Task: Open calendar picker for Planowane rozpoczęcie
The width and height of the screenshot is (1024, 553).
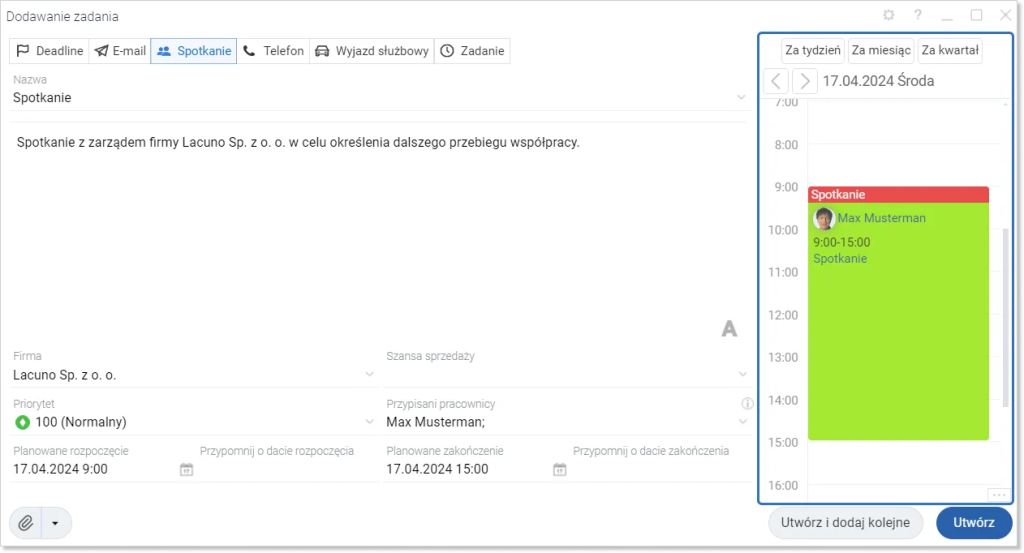Action: (186, 469)
